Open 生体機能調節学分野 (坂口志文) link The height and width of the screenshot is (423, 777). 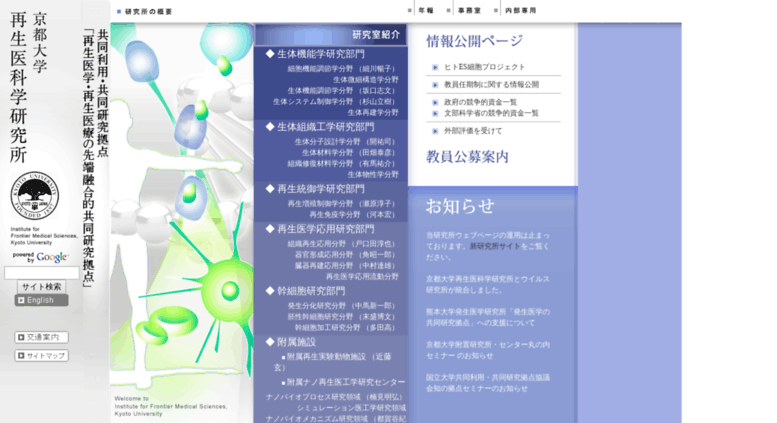[x=342, y=91]
